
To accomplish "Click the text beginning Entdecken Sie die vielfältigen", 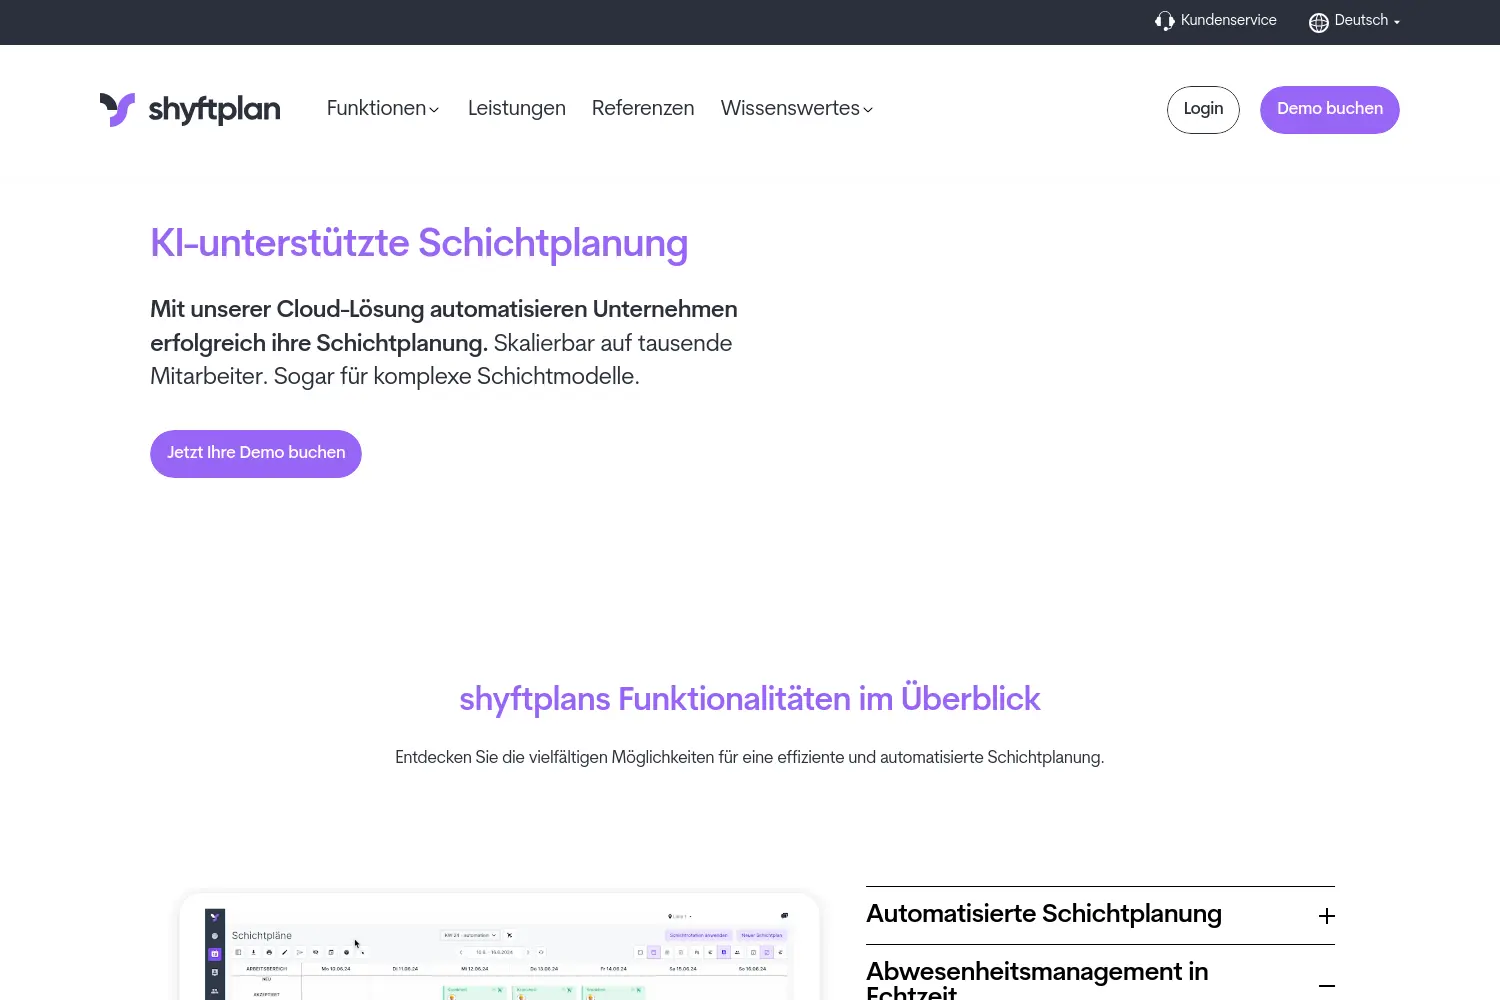I will (x=750, y=757).
